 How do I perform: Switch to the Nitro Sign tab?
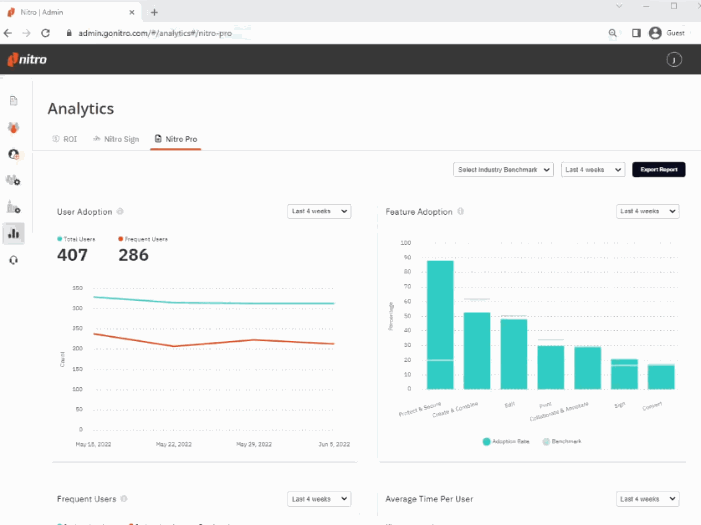tap(116, 139)
